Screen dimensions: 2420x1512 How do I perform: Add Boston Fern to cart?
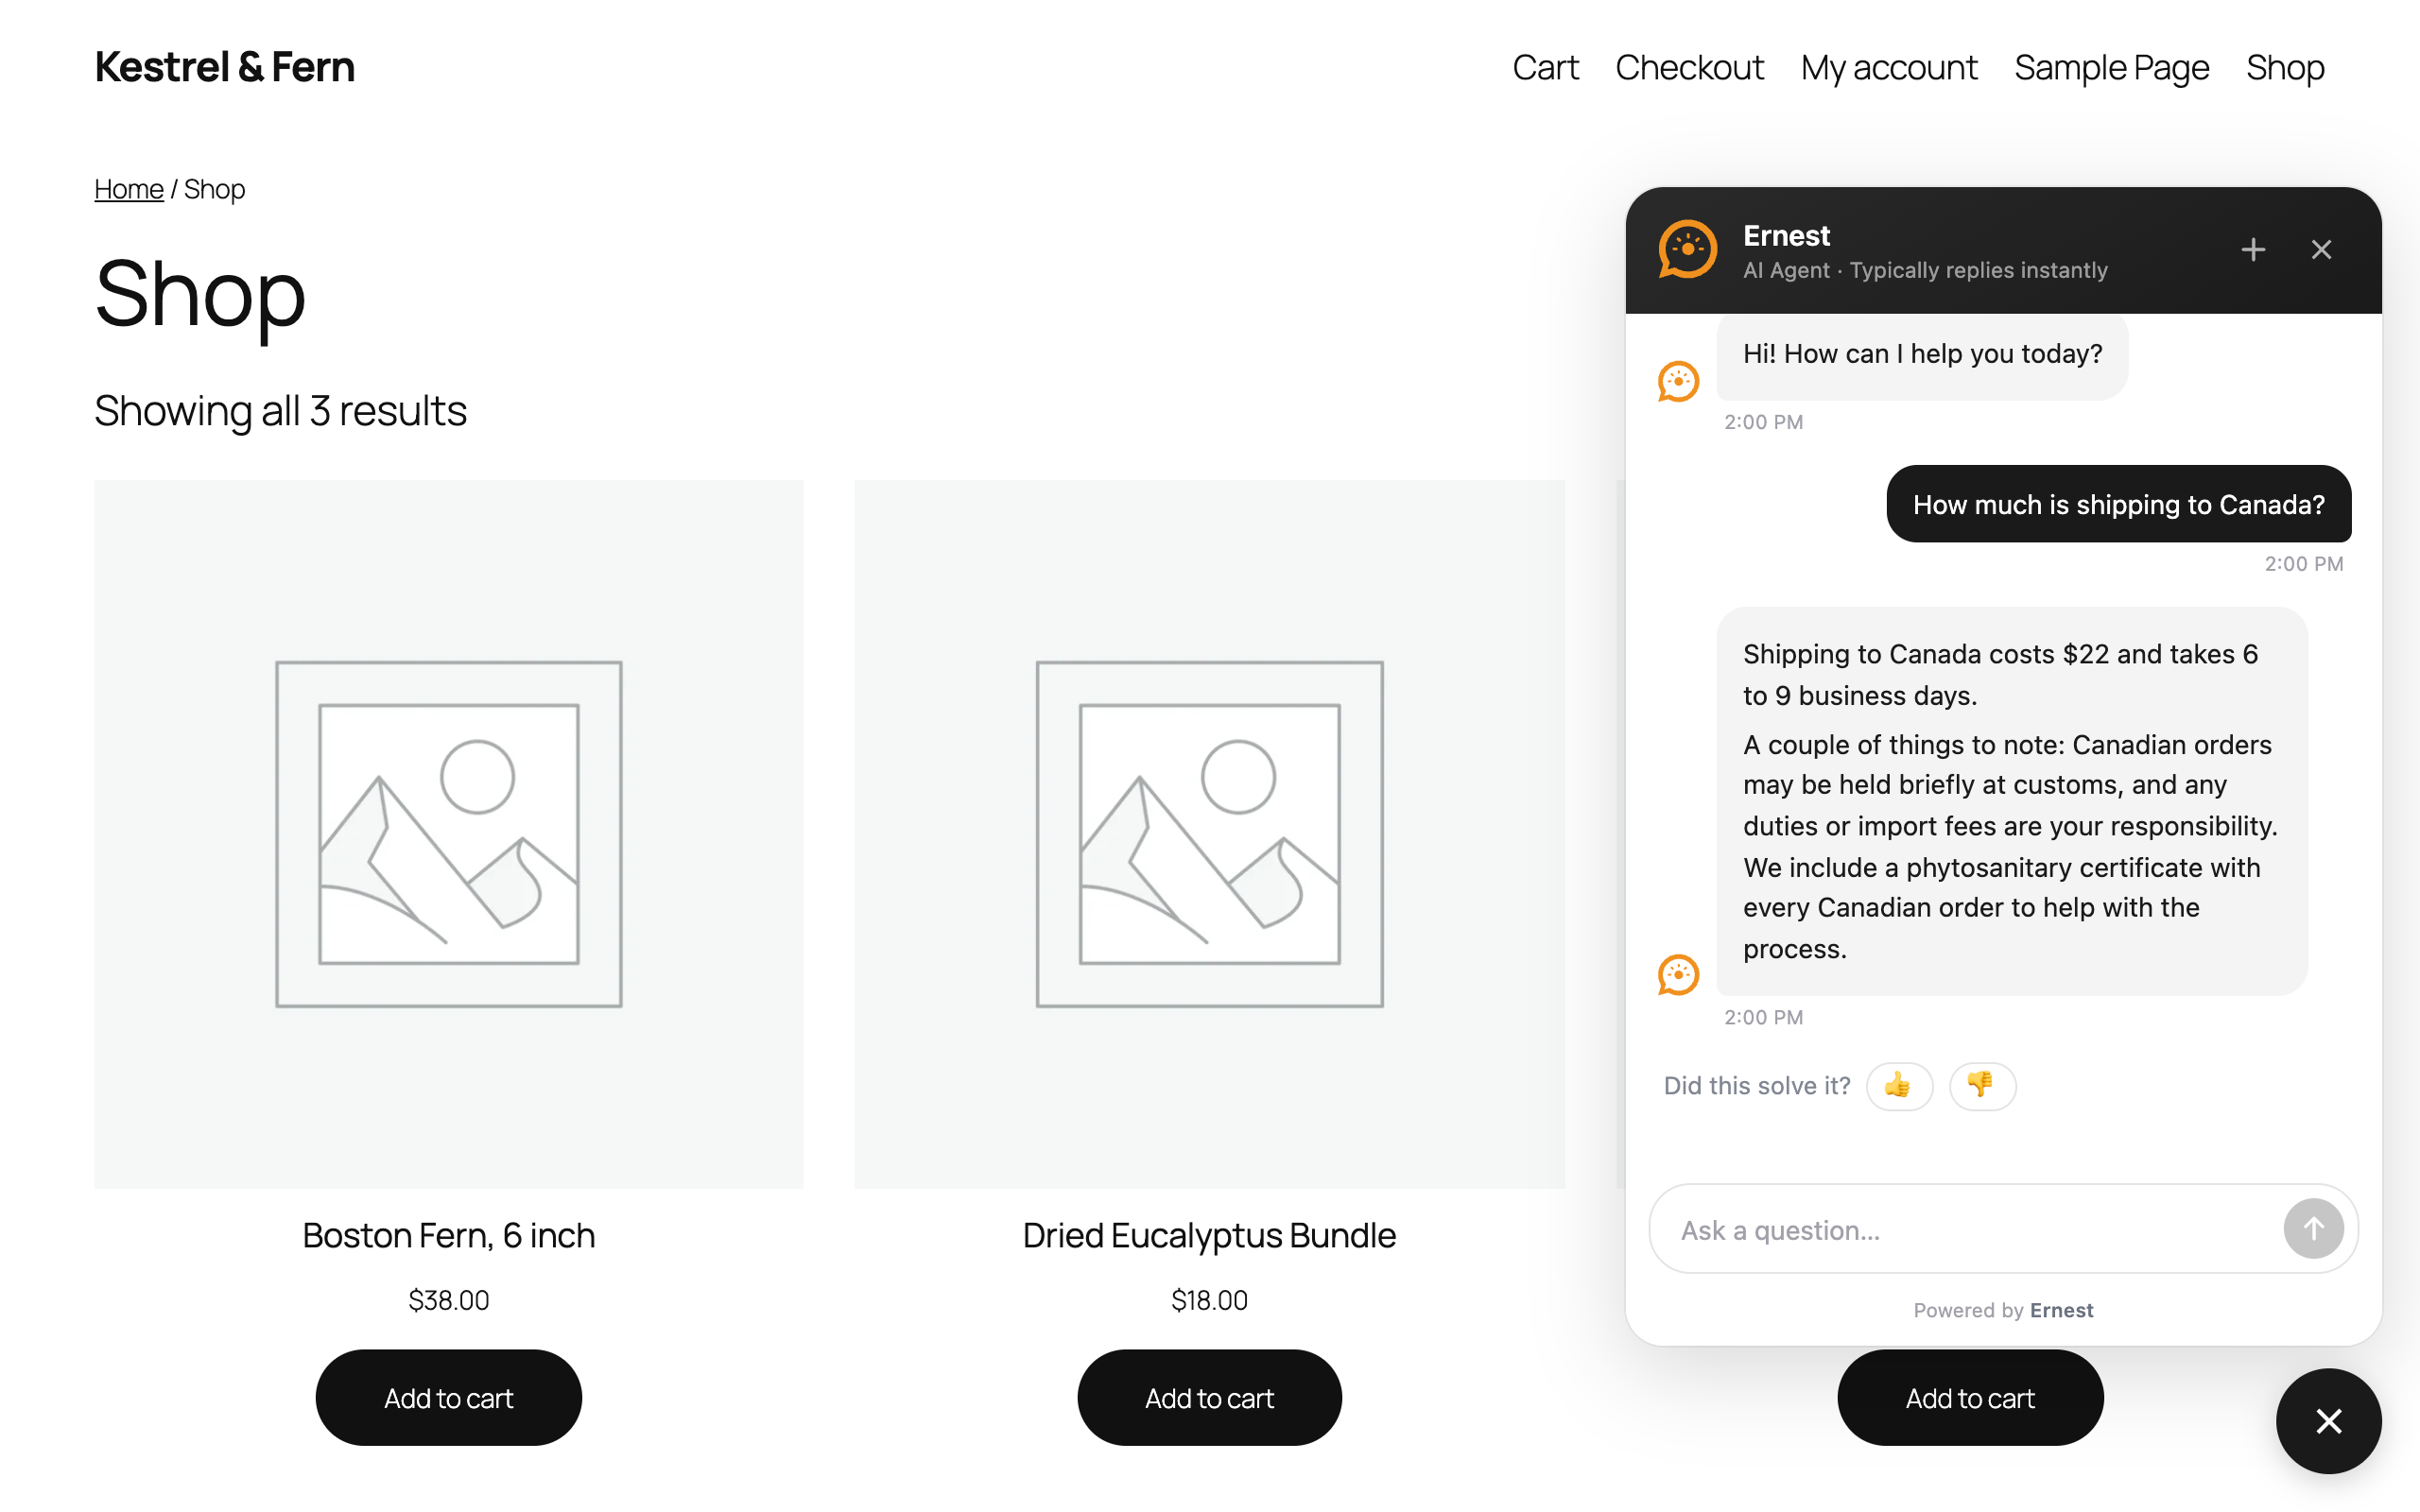pyautogui.click(x=449, y=1397)
